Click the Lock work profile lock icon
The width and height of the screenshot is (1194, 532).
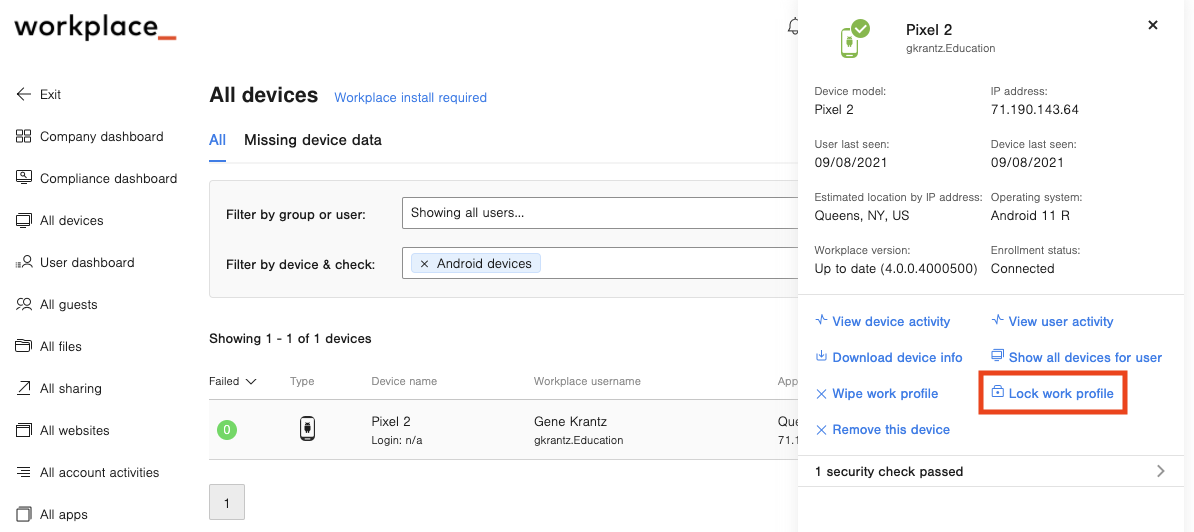[x=998, y=393]
